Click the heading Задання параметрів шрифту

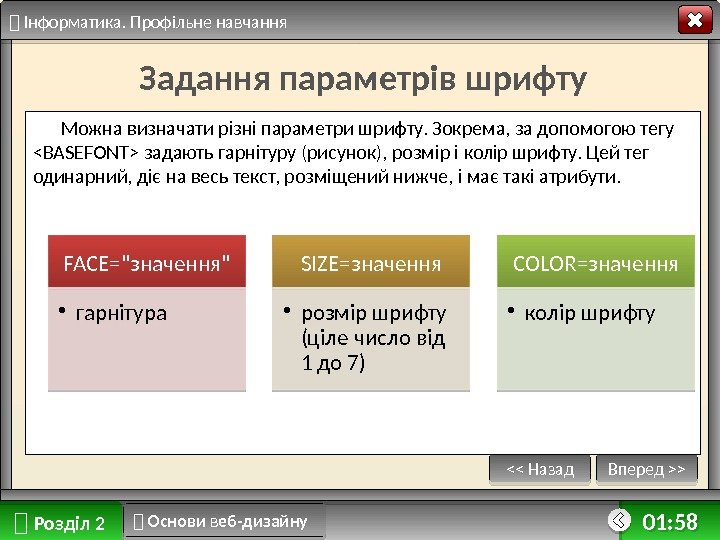363,79
